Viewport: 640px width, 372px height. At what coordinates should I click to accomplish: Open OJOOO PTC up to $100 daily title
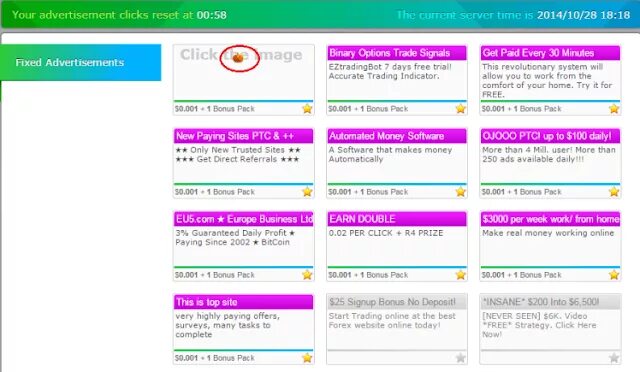pyautogui.click(x=550, y=136)
